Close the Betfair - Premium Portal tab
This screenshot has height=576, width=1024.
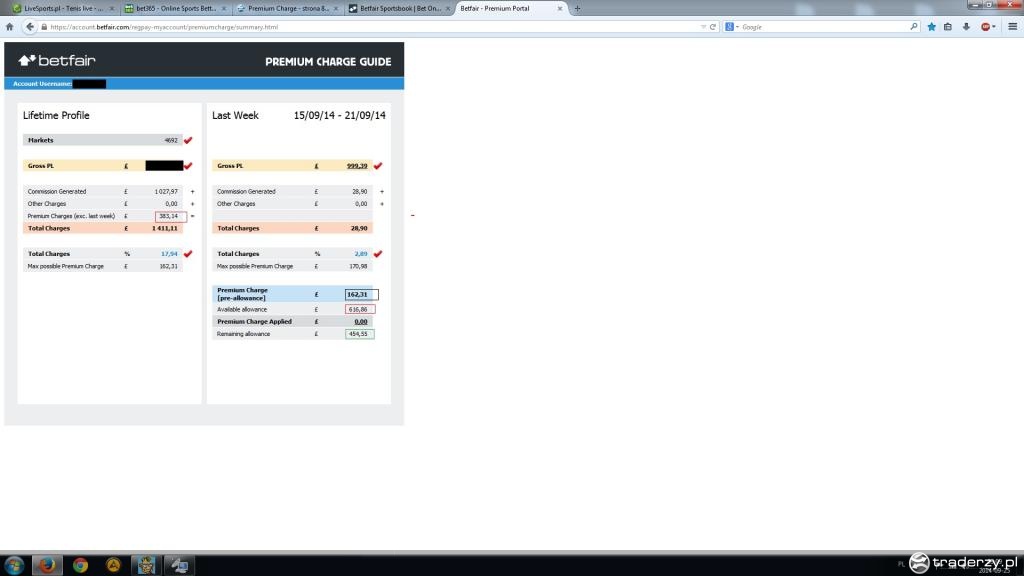pyautogui.click(x=559, y=8)
